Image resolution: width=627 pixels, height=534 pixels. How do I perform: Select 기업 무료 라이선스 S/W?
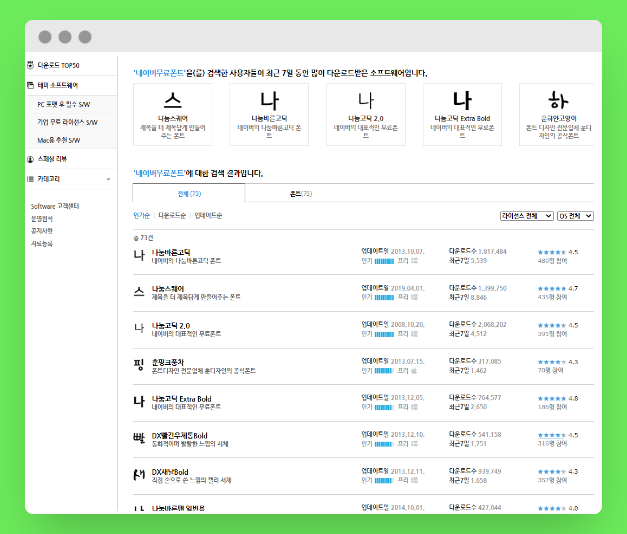coord(68,122)
